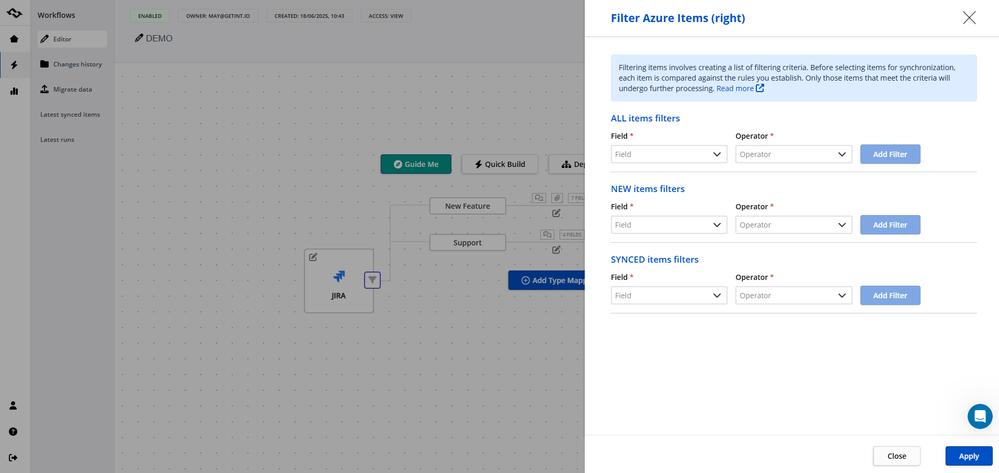Click Add Filter for NEW items filters
The height and width of the screenshot is (473, 999).
click(890, 225)
